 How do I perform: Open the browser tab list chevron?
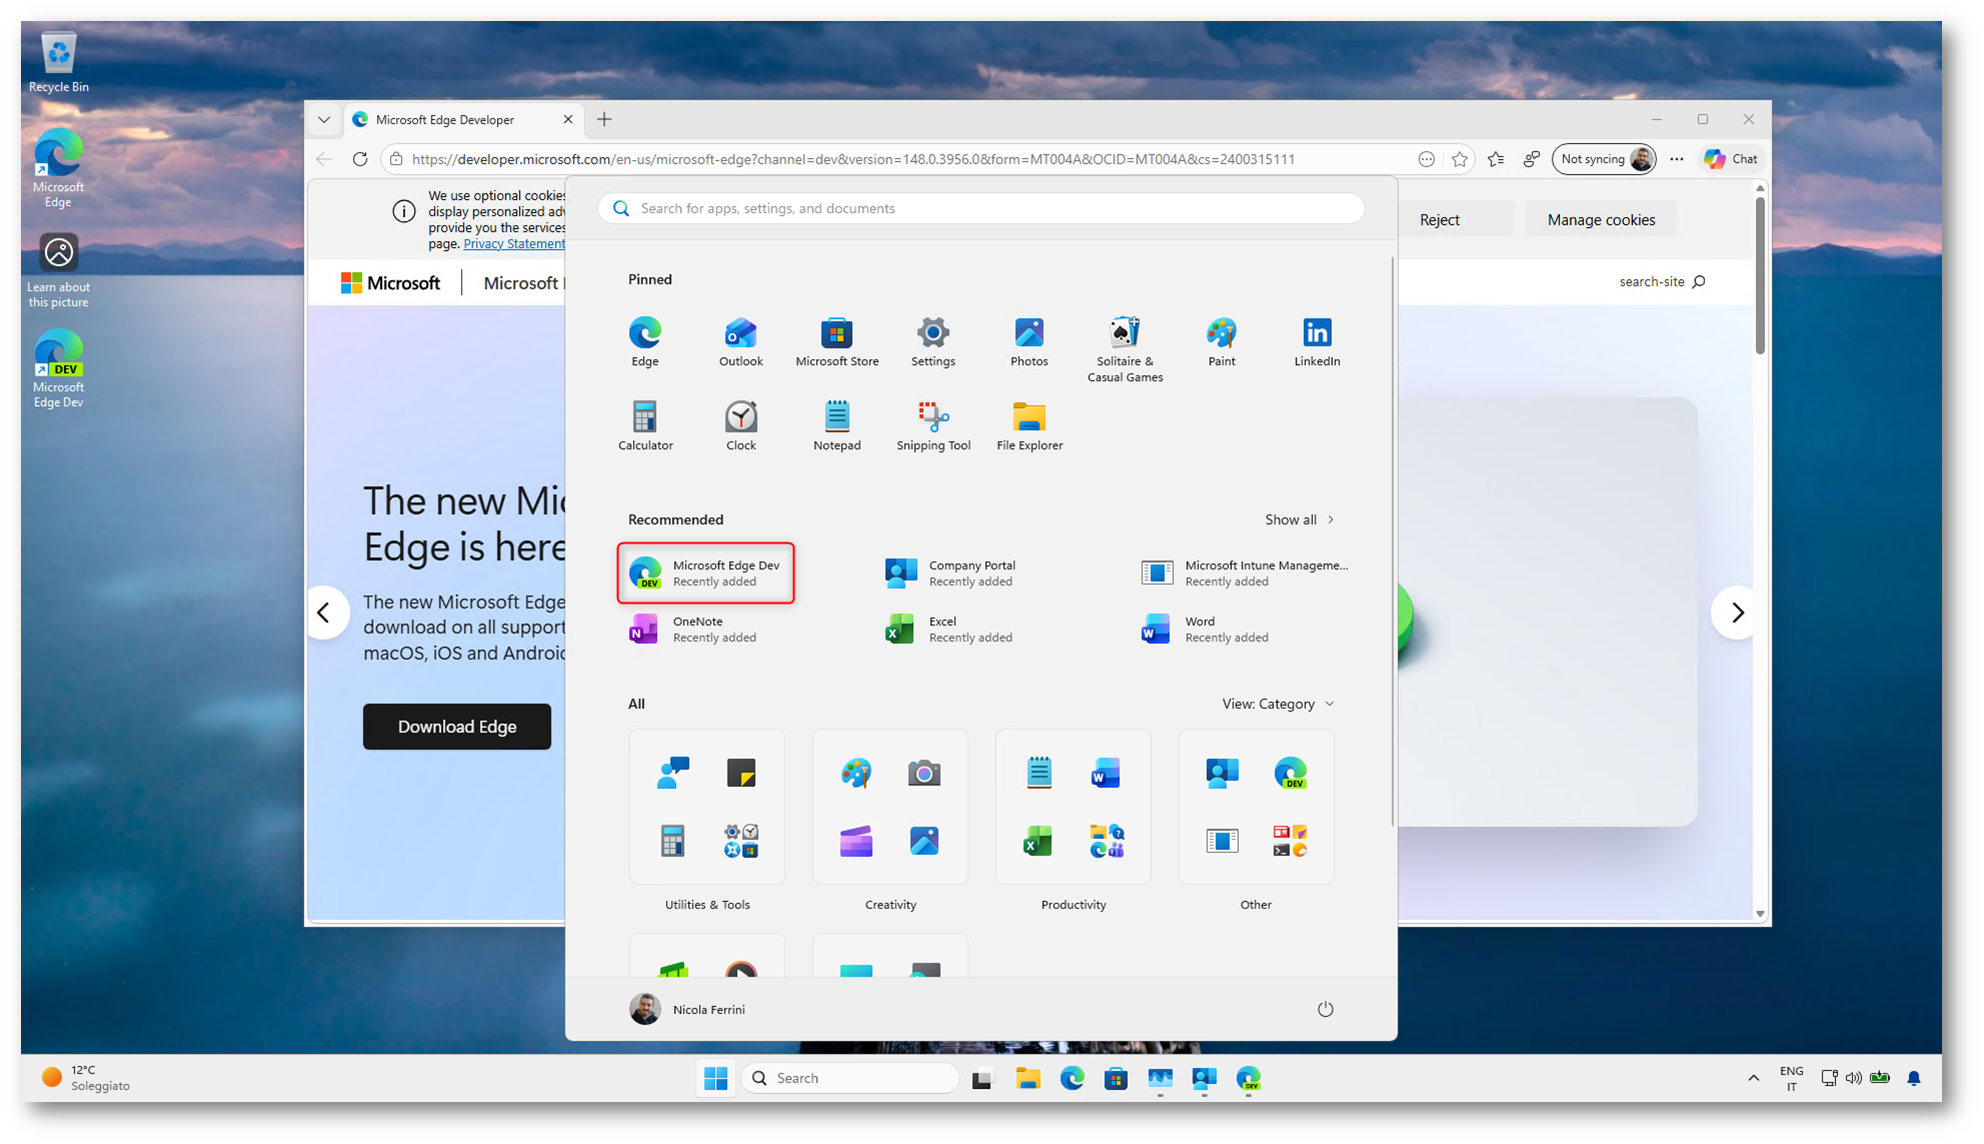pyautogui.click(x=324, y=120)
